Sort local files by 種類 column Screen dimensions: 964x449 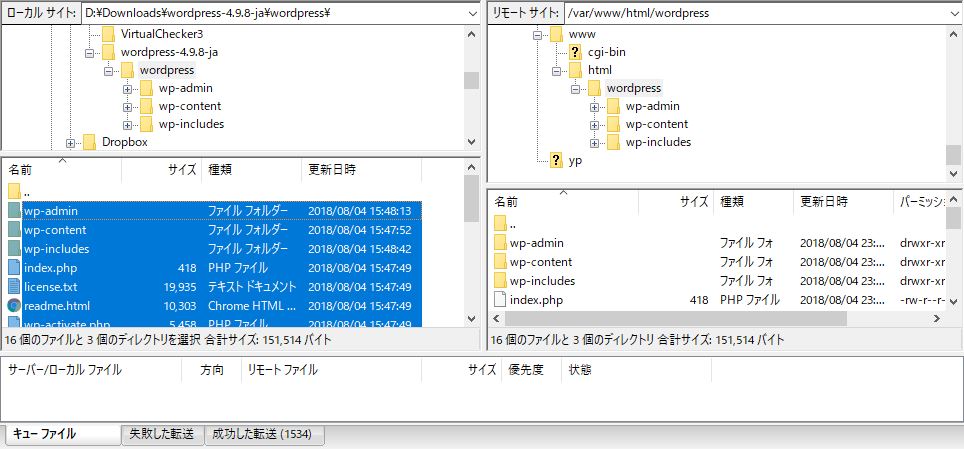[251, 170]
